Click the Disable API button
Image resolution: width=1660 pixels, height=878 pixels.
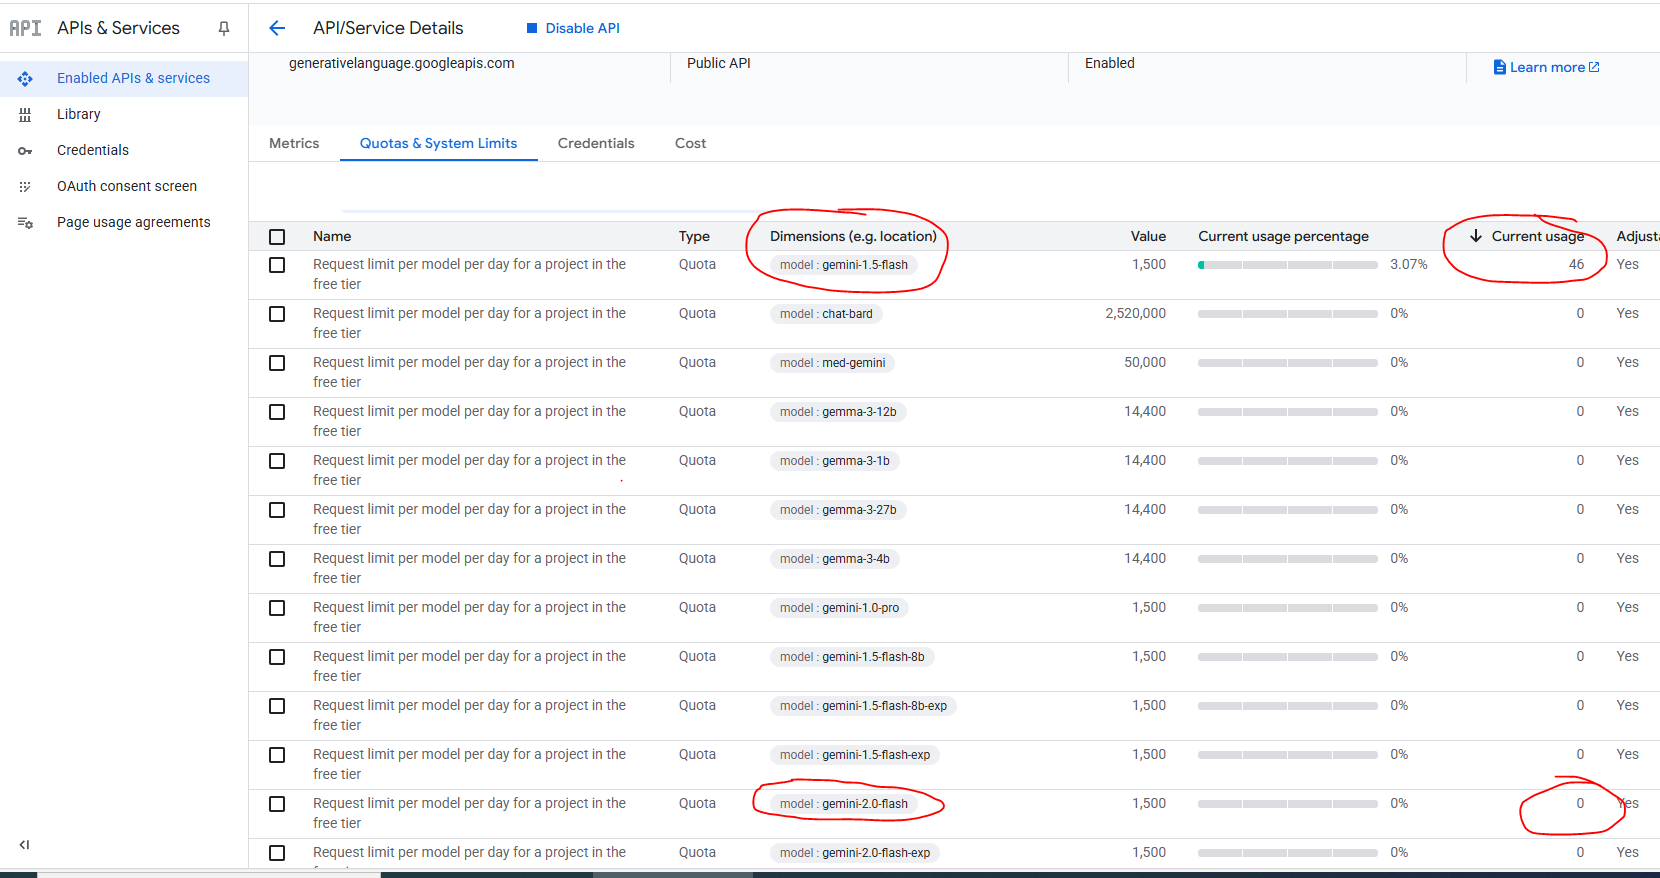[x=573, y=28]
